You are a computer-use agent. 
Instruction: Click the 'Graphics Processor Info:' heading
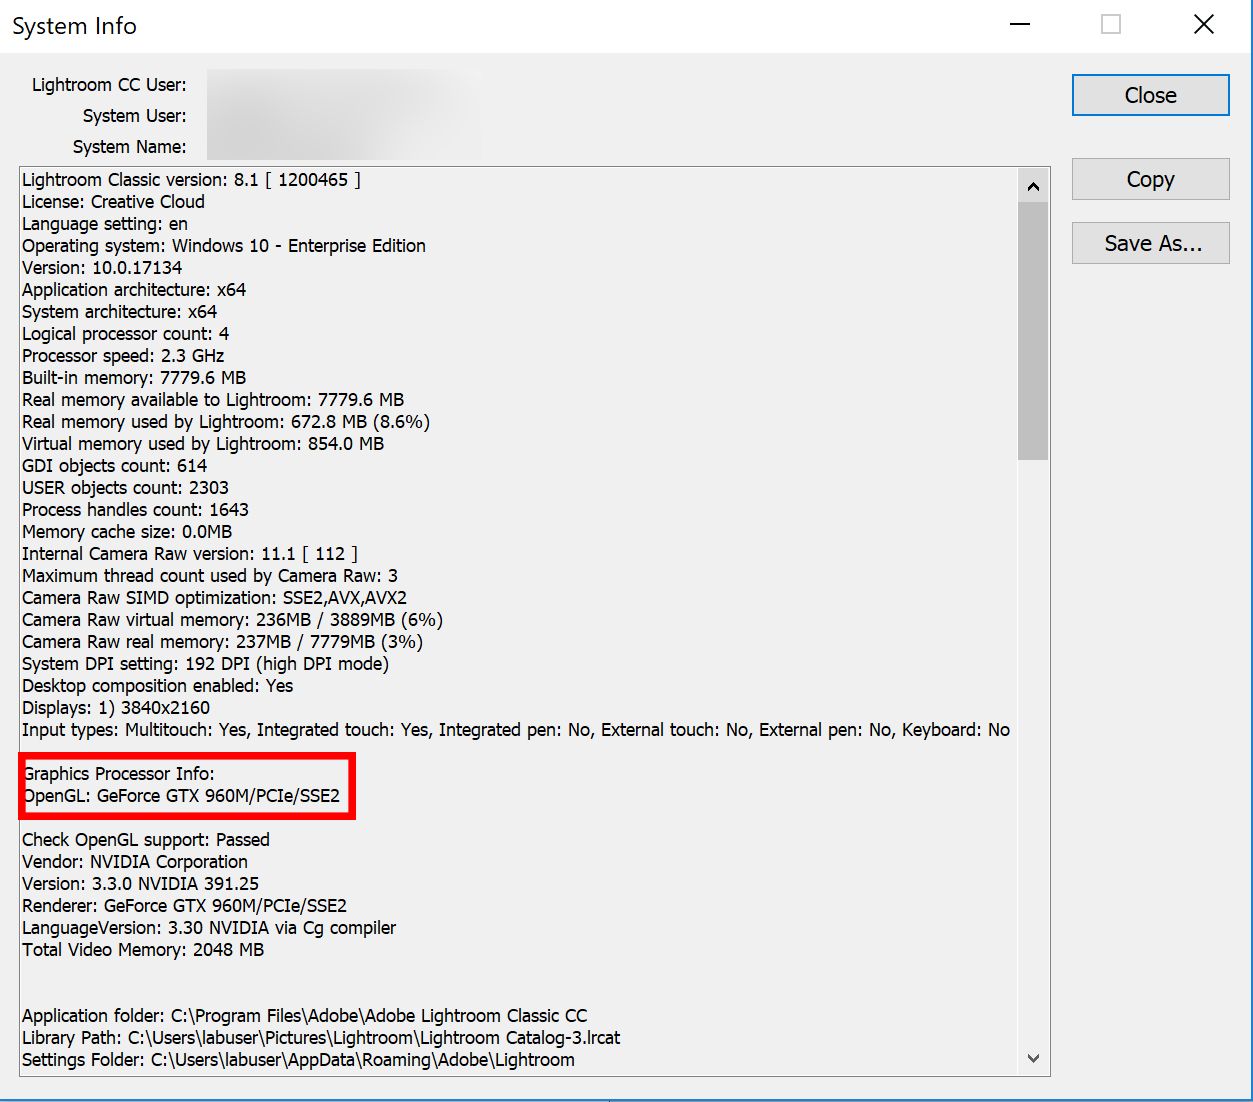click(x=118, y=774)
